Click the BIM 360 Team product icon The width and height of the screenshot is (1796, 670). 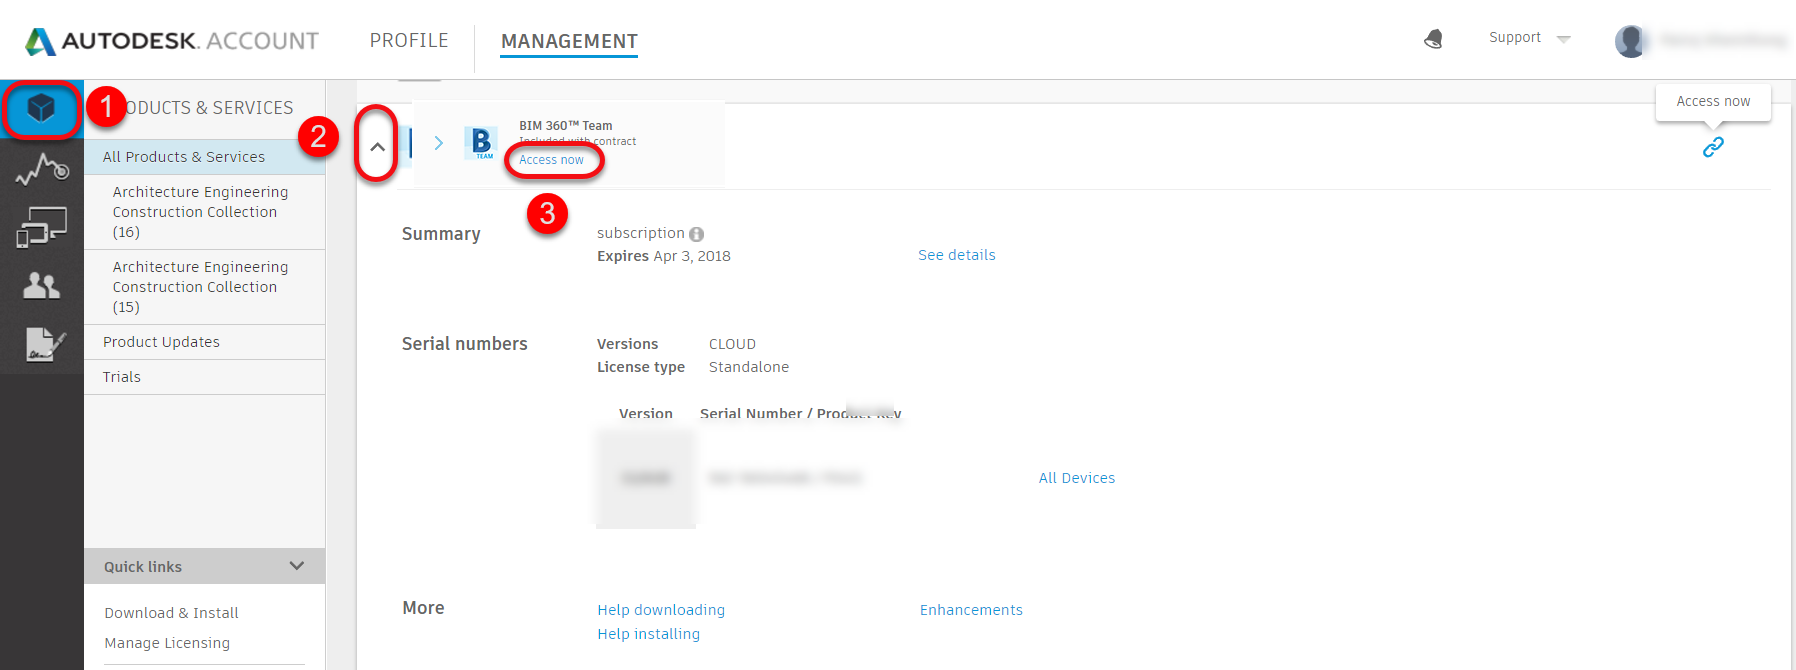coord(482,143)
